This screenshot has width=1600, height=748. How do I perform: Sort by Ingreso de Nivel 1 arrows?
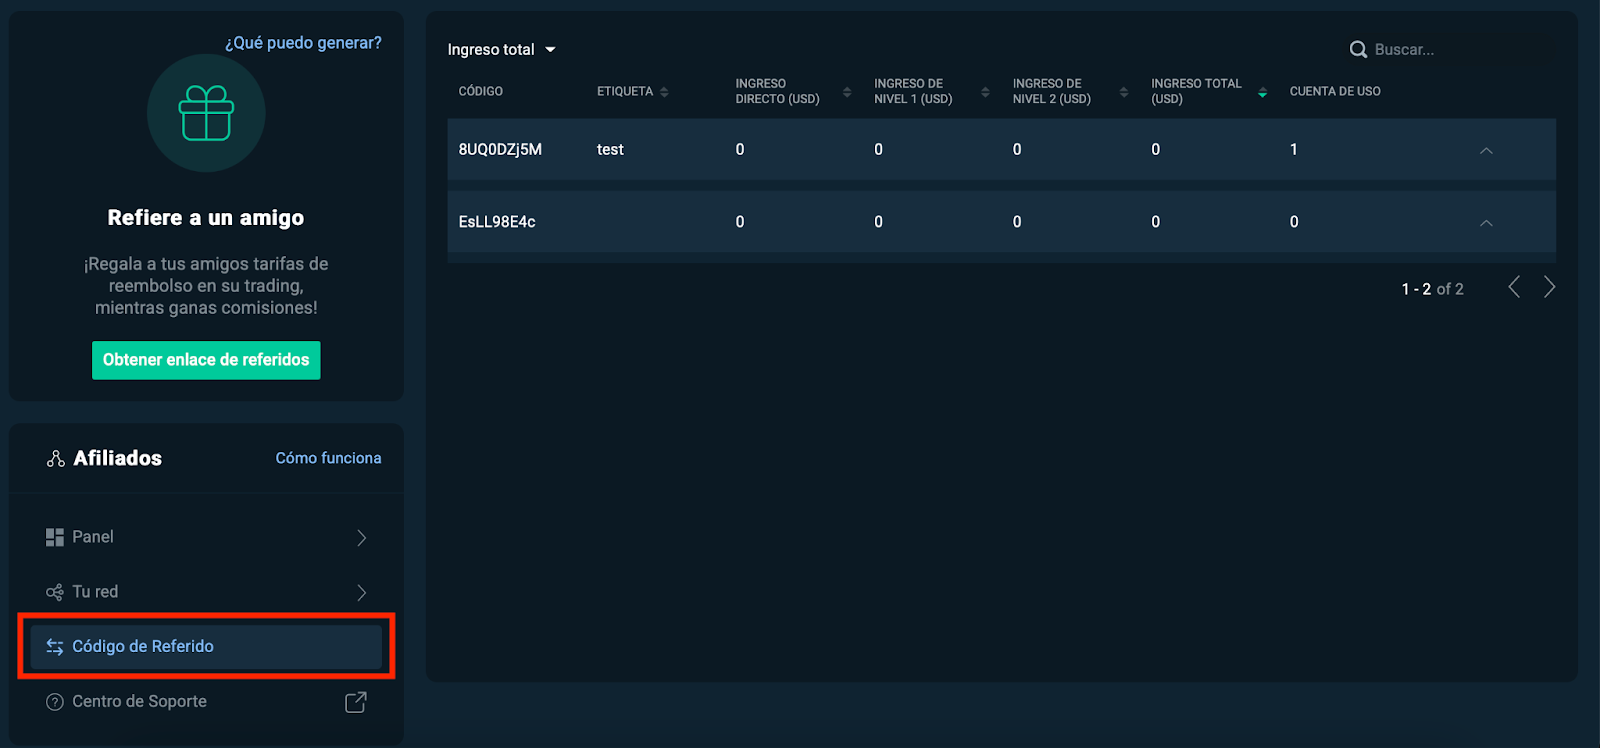pyautogui.click(x=985, y=92)
